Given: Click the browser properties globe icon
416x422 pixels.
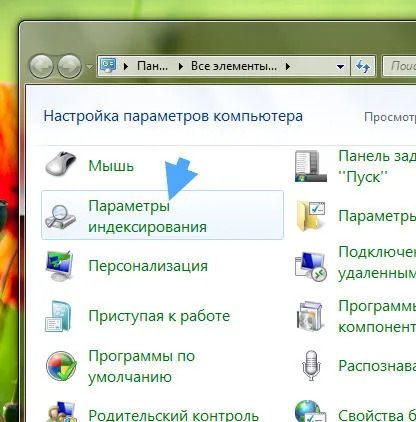Looking at the screenshot, I should click(x=310, y=411).
